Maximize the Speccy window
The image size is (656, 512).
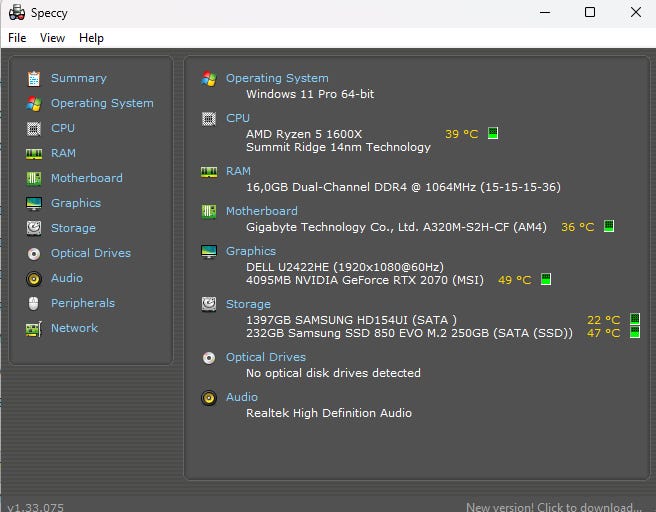(x=590, y=12)
